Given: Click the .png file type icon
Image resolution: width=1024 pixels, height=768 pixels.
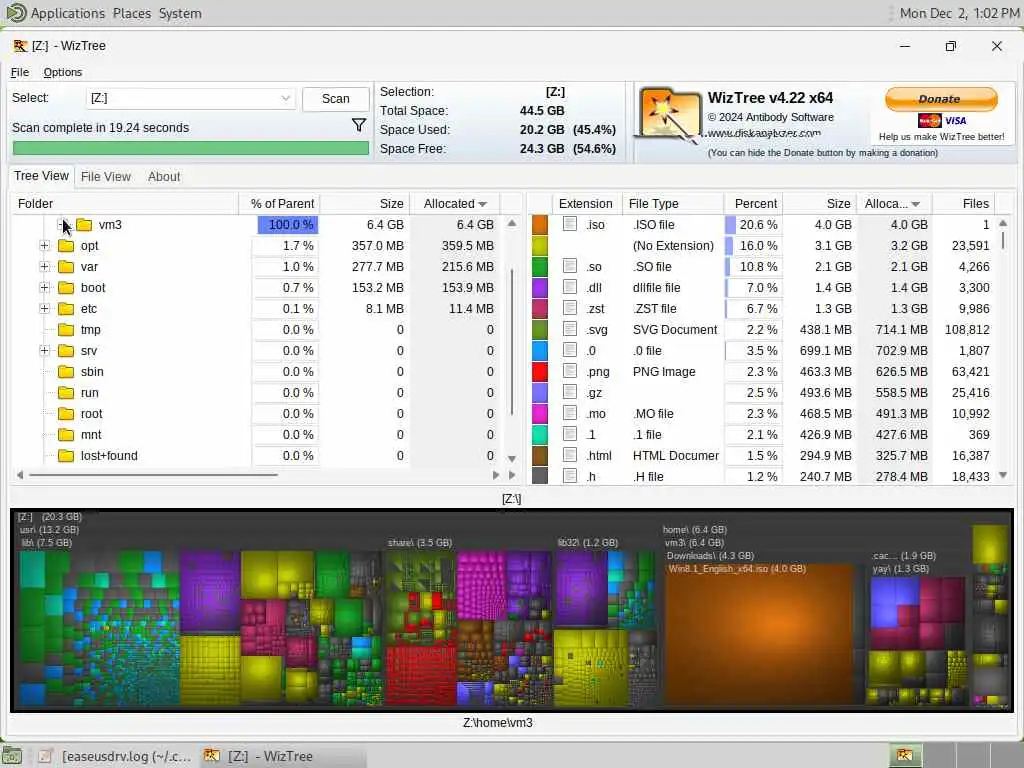Looking at the screenshot, I should pos(570,371).
